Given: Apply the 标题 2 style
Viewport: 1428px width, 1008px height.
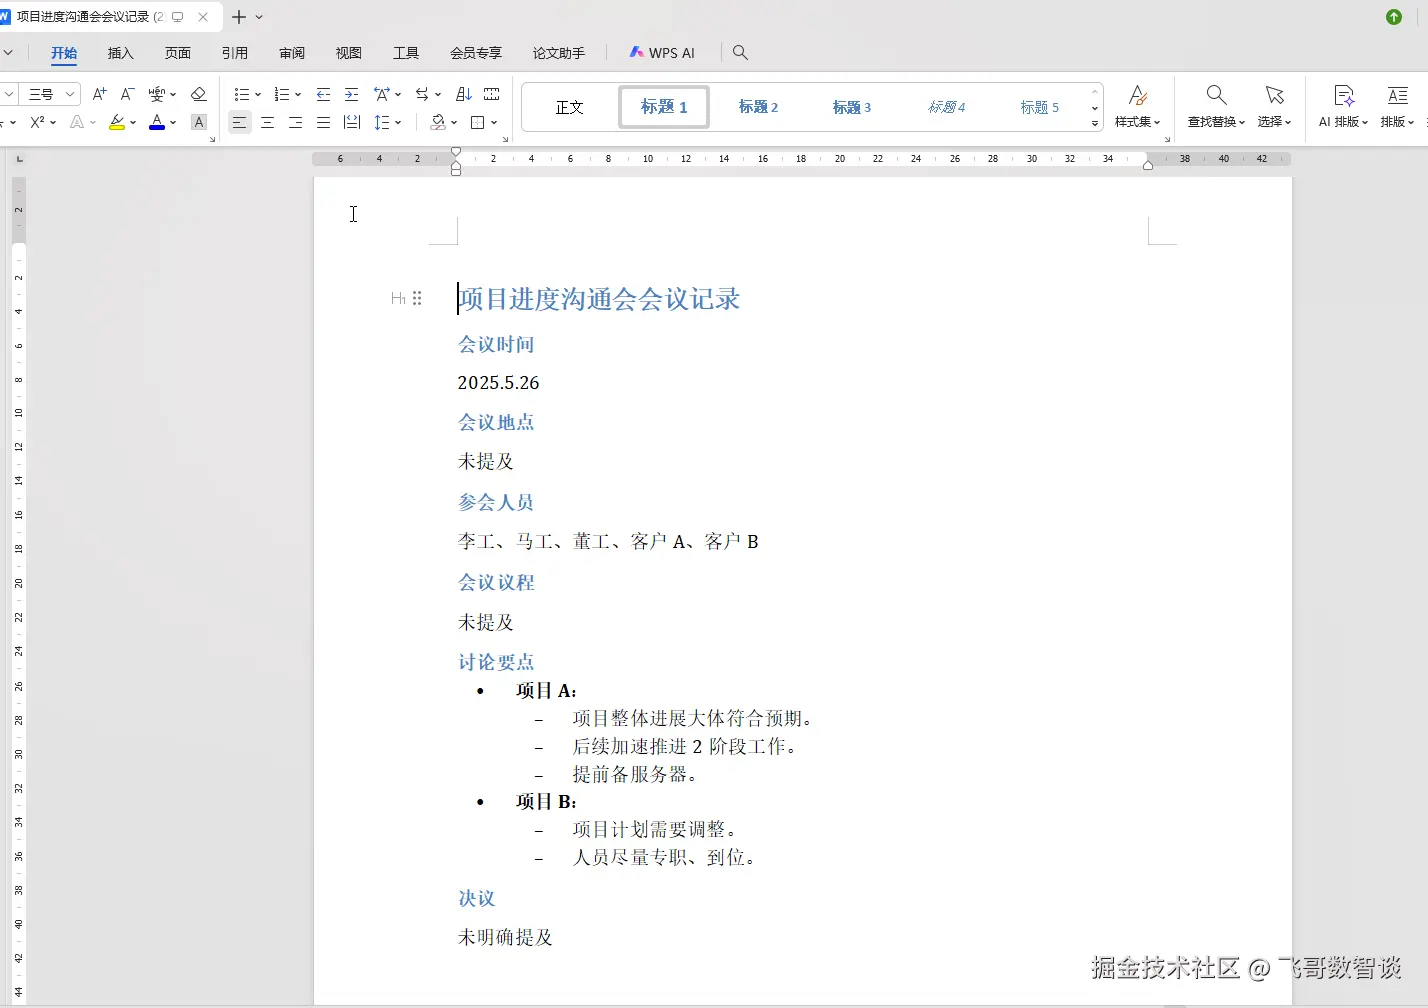Looking at the screenshot, I should click(759, 107).
